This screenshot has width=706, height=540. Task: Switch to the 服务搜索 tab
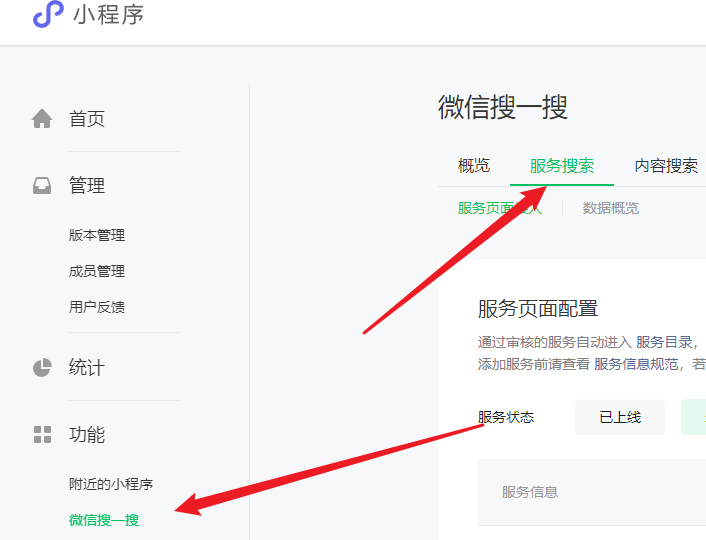pyautogui.click(x=562, y=166)
